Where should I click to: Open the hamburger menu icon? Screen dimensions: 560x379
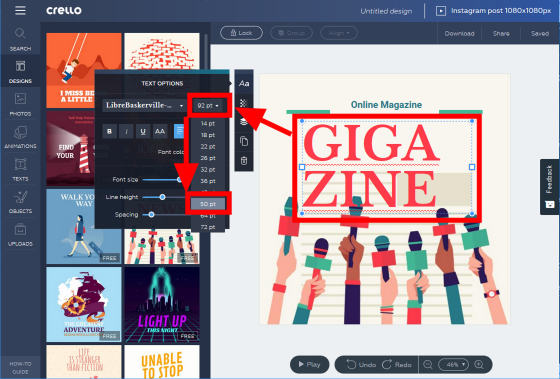[x=20, y=10]
